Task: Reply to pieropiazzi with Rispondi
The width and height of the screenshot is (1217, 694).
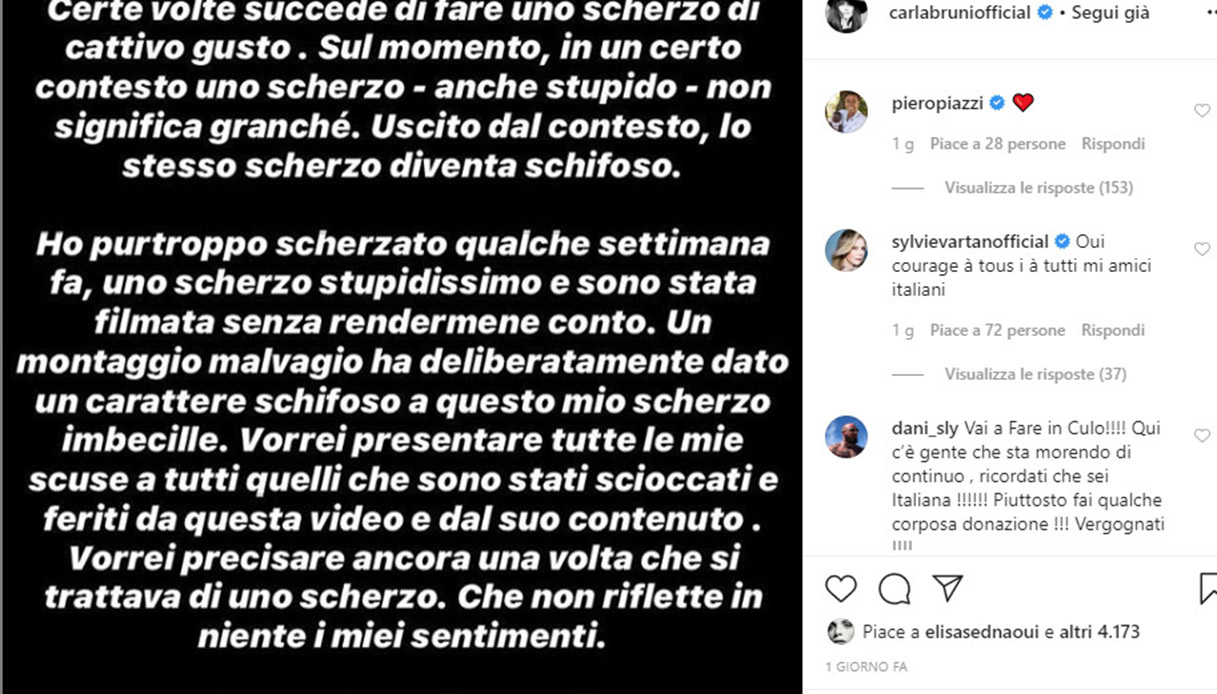Action: pyautogui.click(x=1113, y=144)
